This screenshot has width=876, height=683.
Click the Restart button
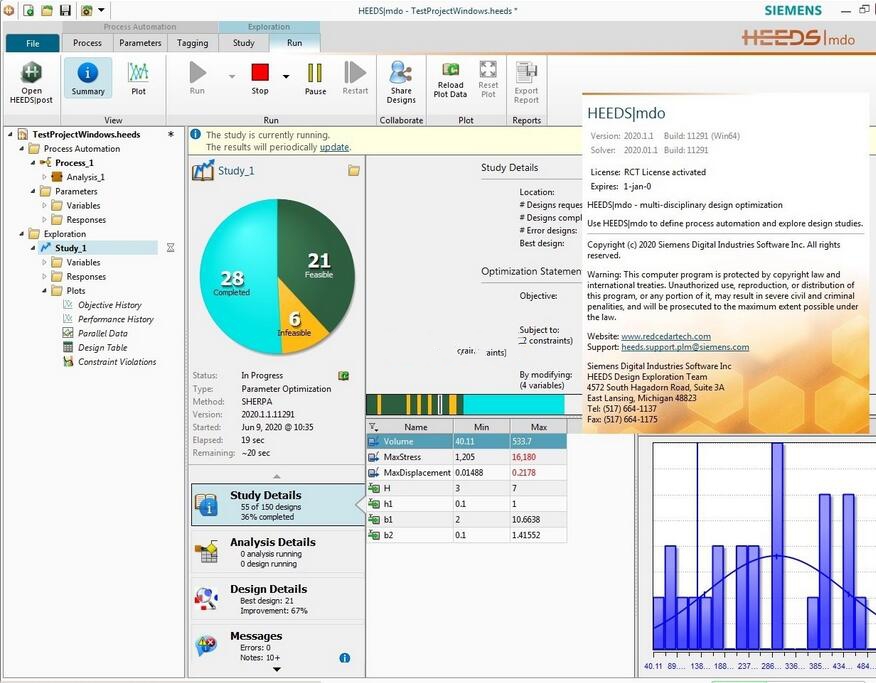(355, 78)
